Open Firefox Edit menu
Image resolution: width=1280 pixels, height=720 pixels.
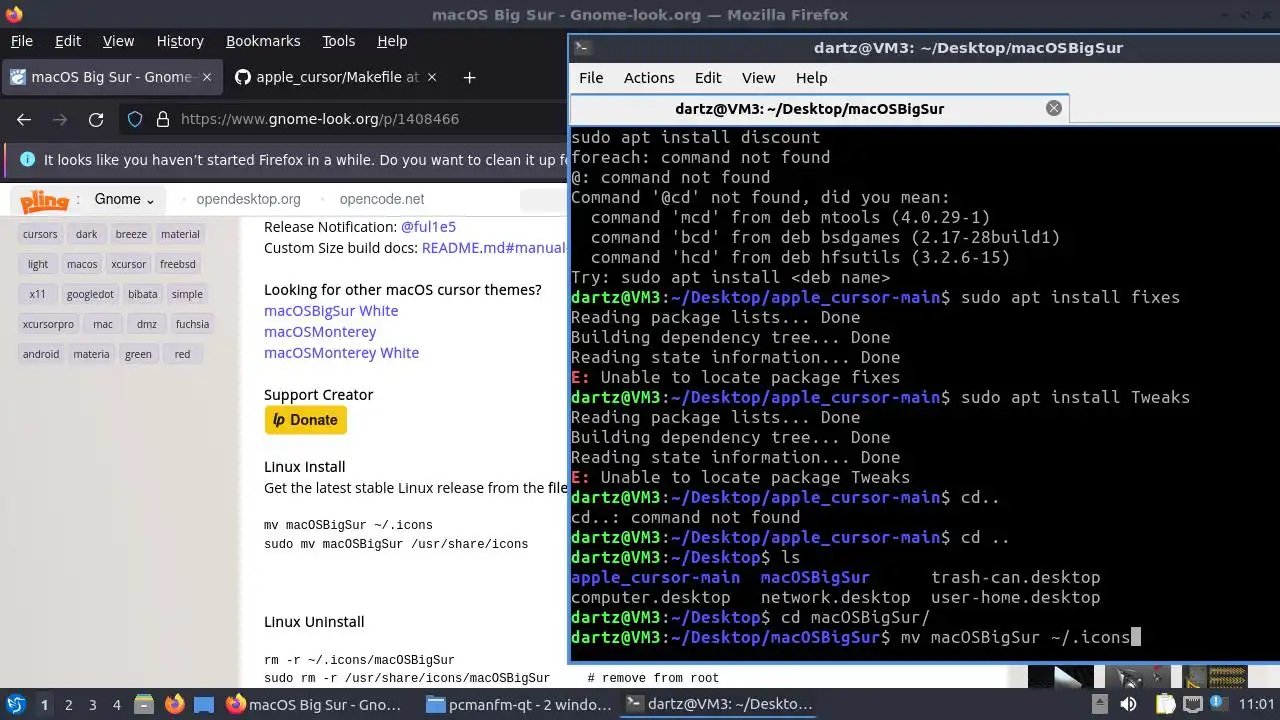coord(68,41)
